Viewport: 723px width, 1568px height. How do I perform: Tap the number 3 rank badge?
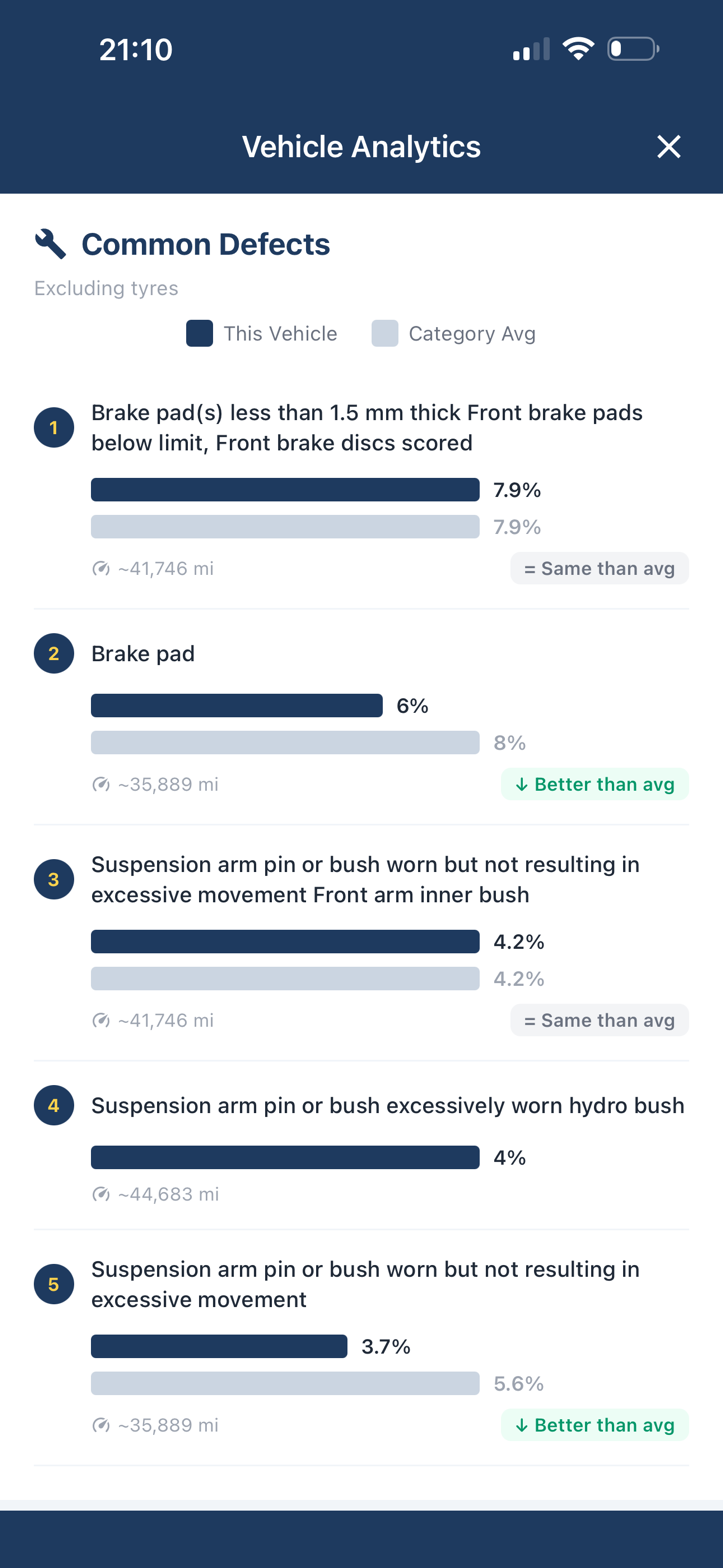click(53, 880)
